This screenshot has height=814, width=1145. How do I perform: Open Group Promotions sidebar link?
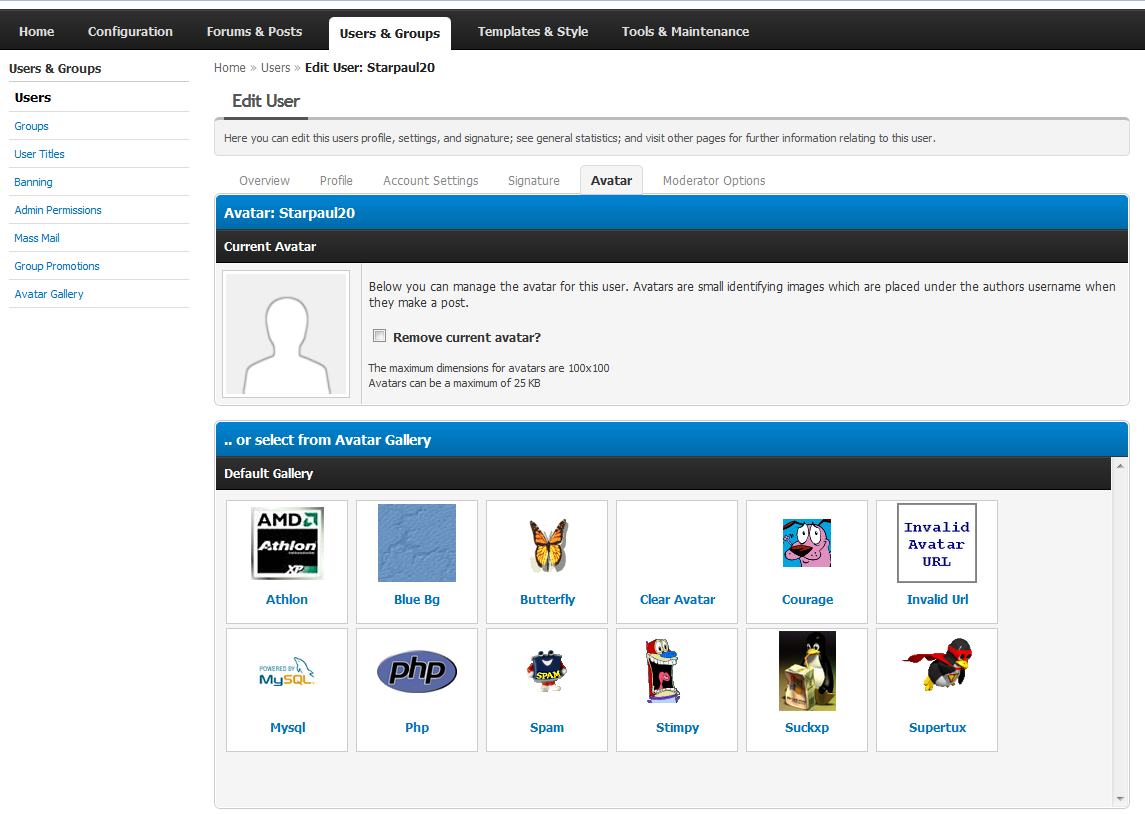57,266
